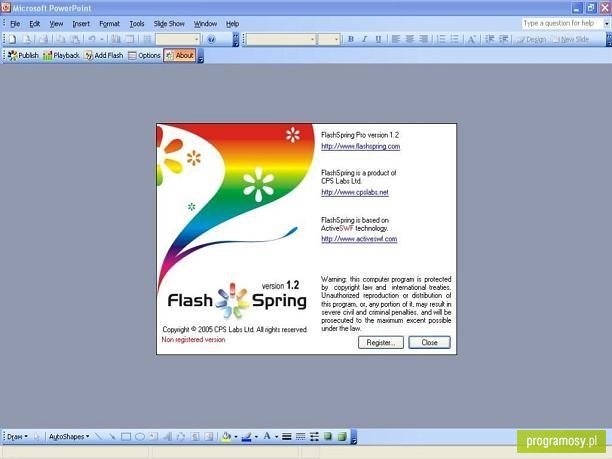Select the Arrow drawing tool
The height and width of the screenshot is (459, 612).
coord(112,436)
